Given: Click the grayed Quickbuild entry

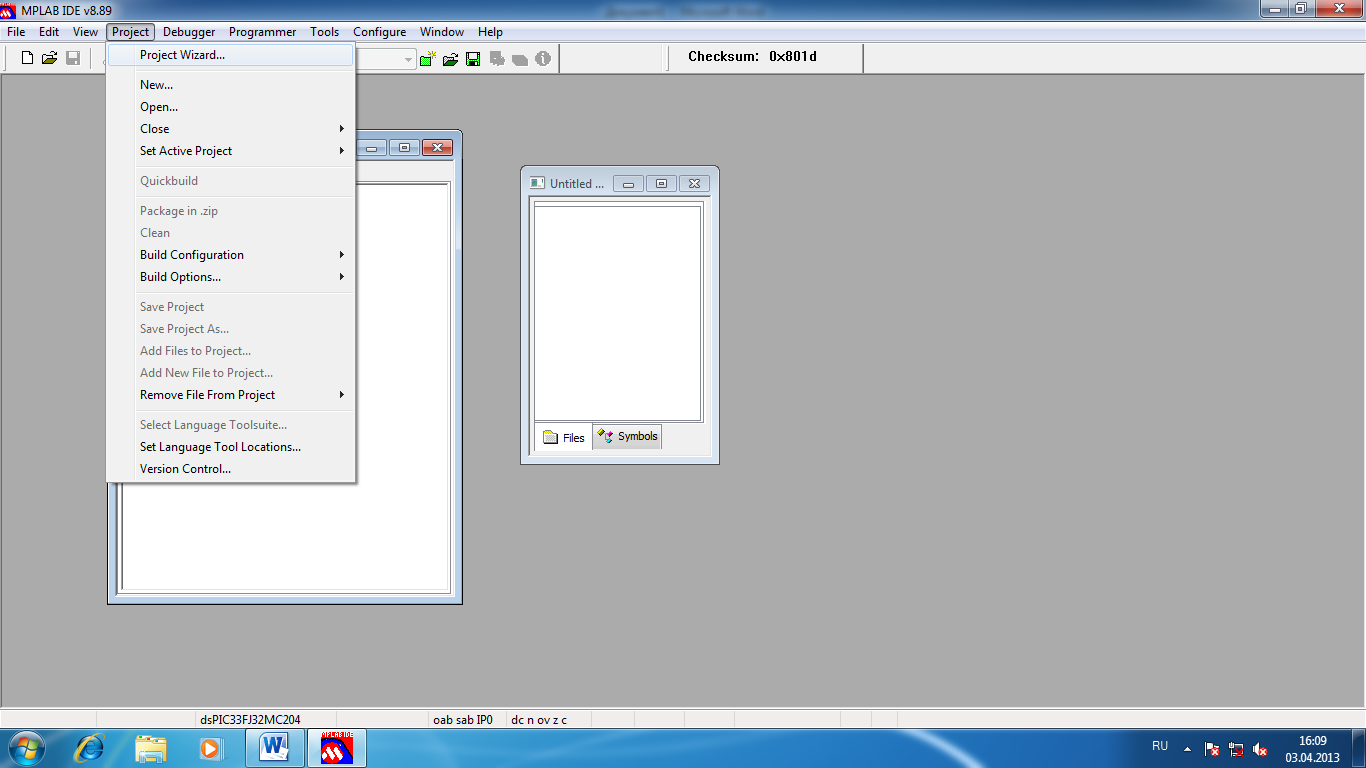Looking at the screenshot, I should pos(231,181).
